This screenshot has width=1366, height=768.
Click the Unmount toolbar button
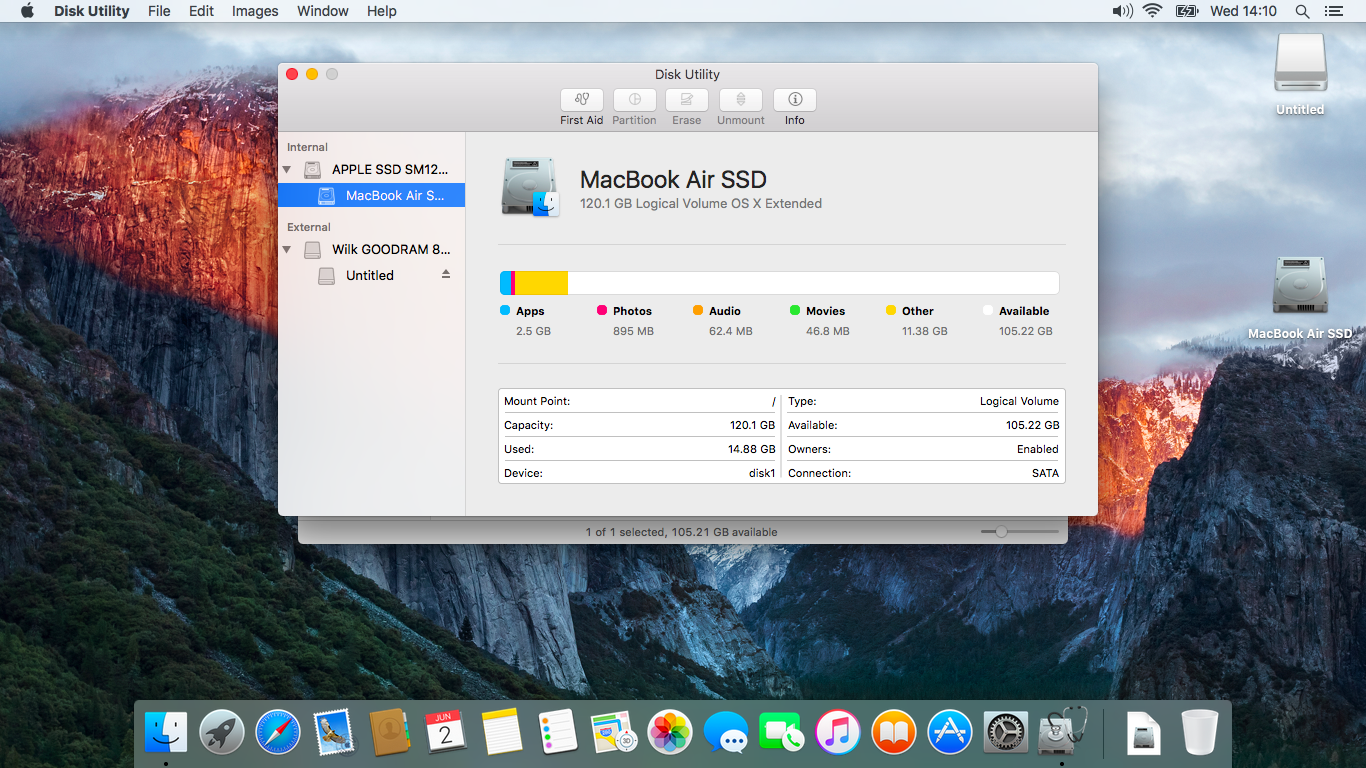[741, 100]
